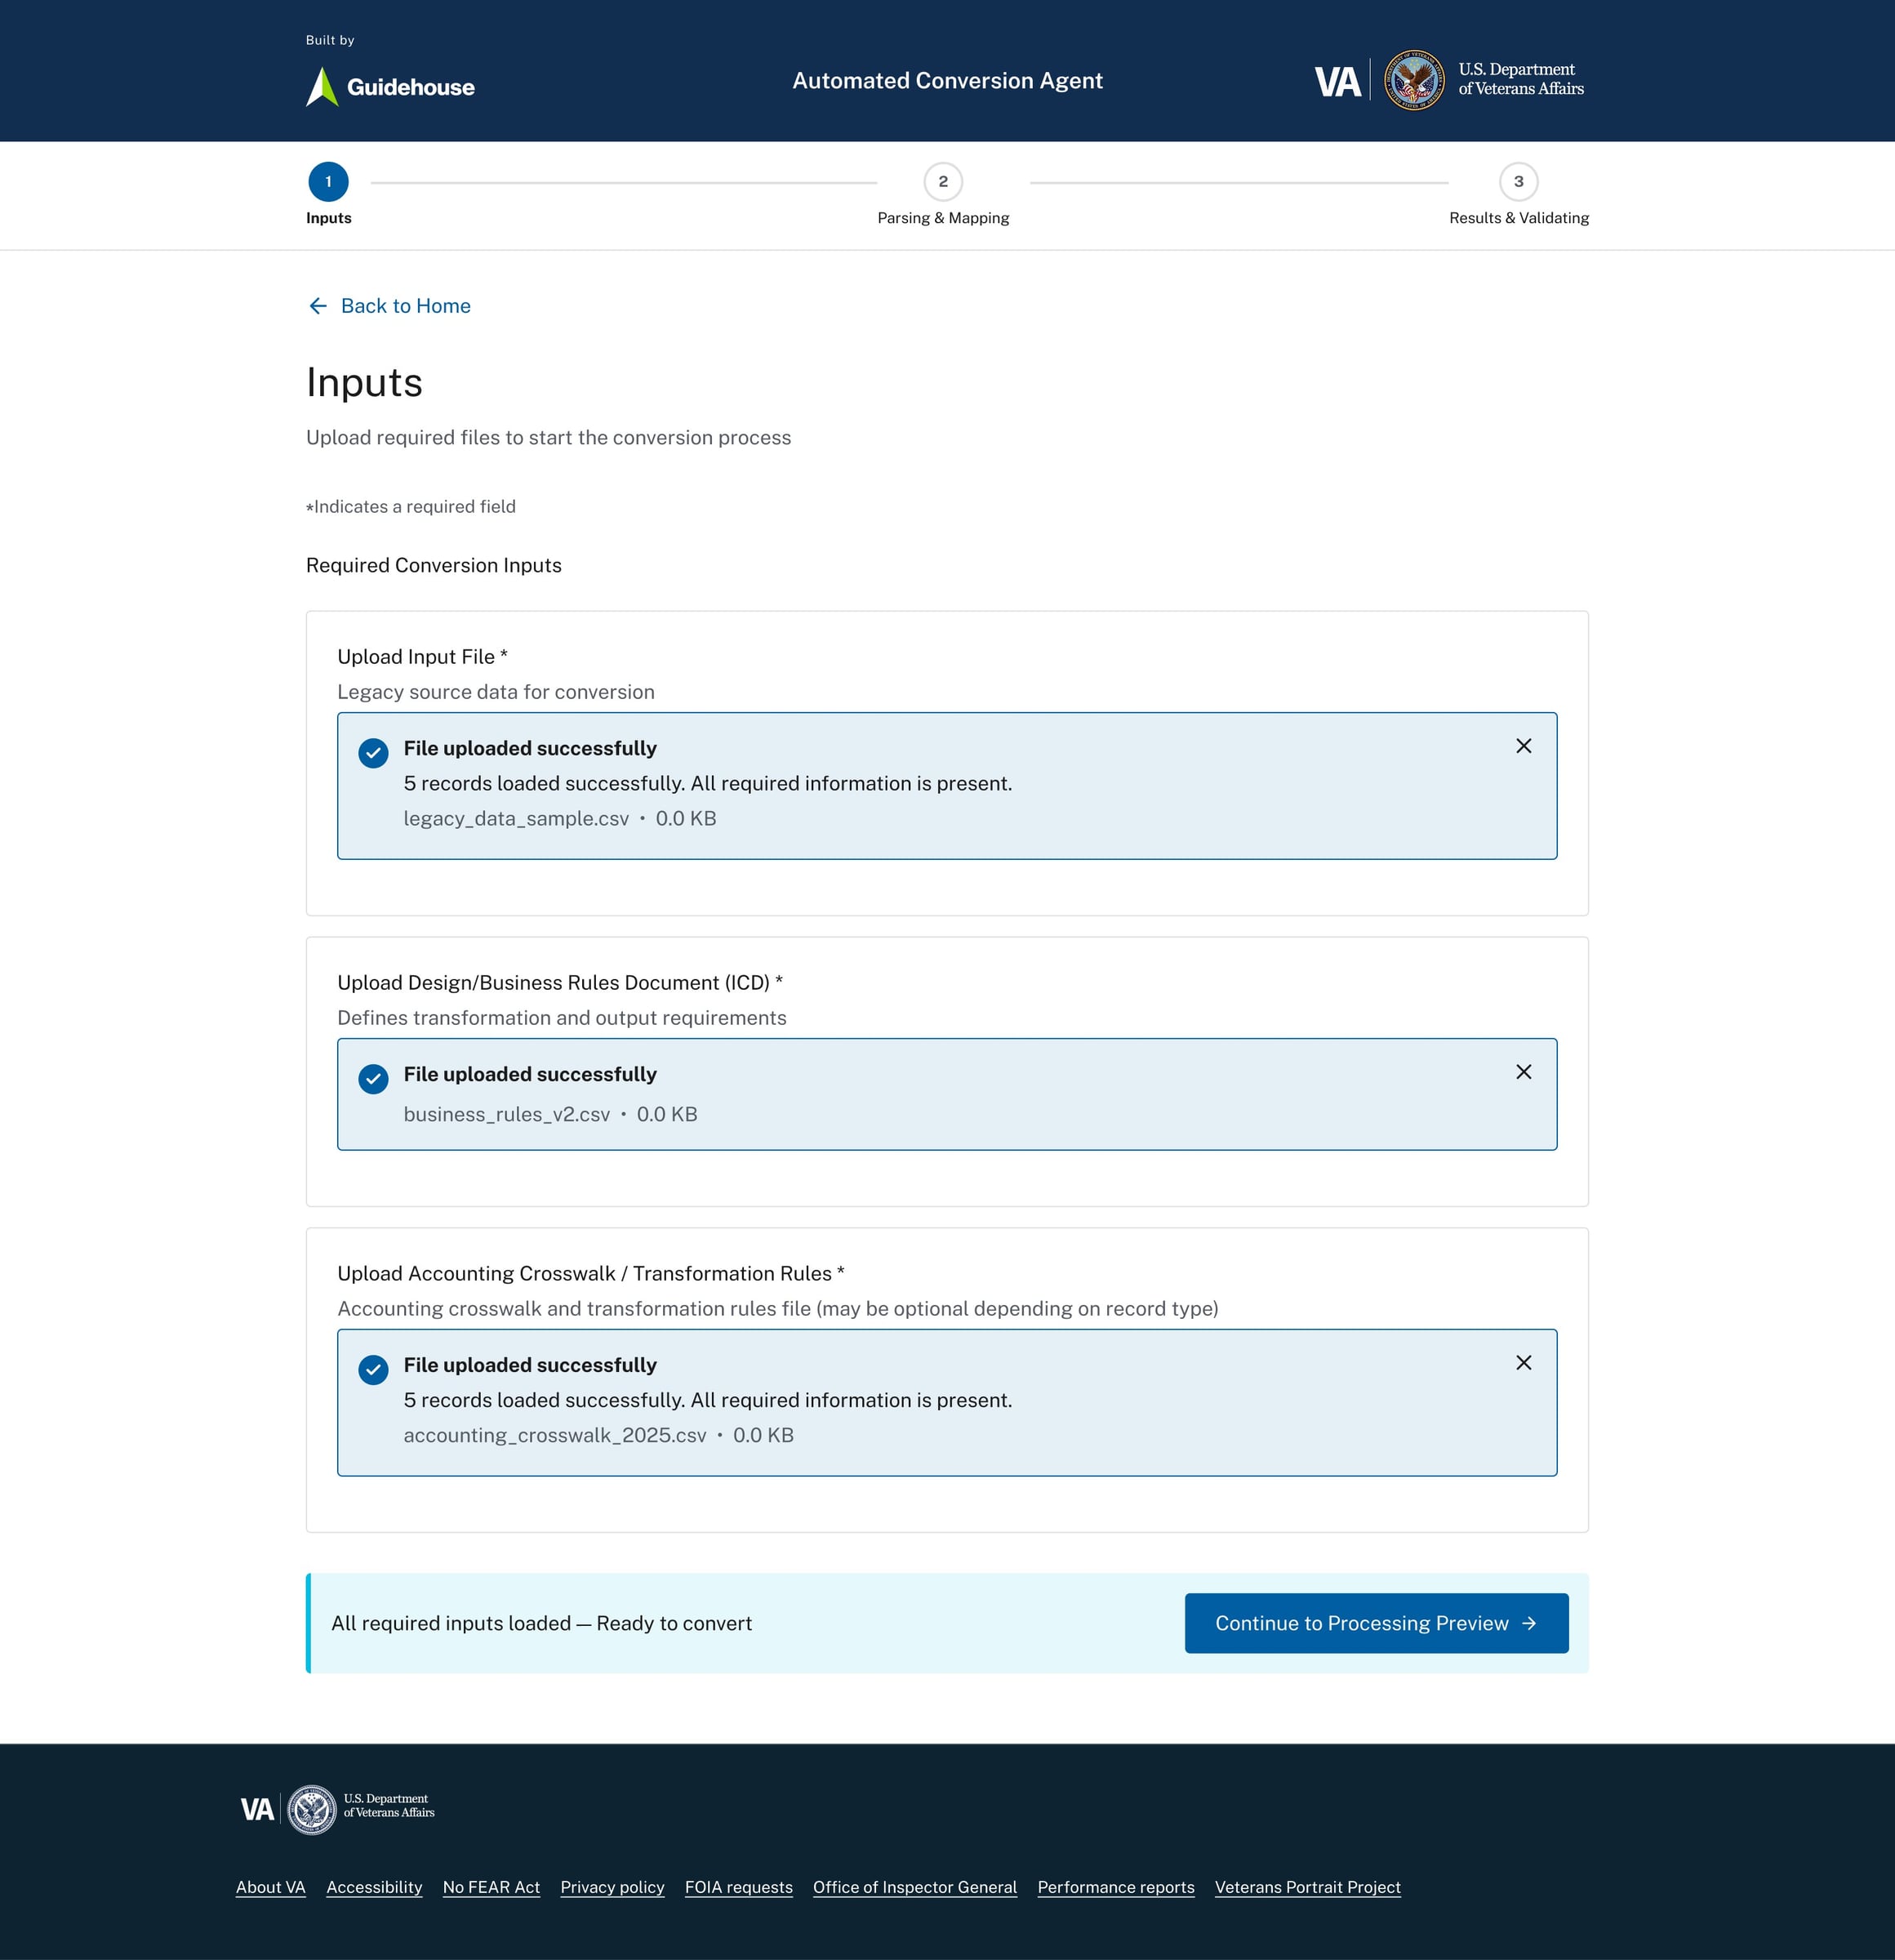1895x1960 pixels.
Task: Select step 3 Results & Validating
Action: (1519, 182)
